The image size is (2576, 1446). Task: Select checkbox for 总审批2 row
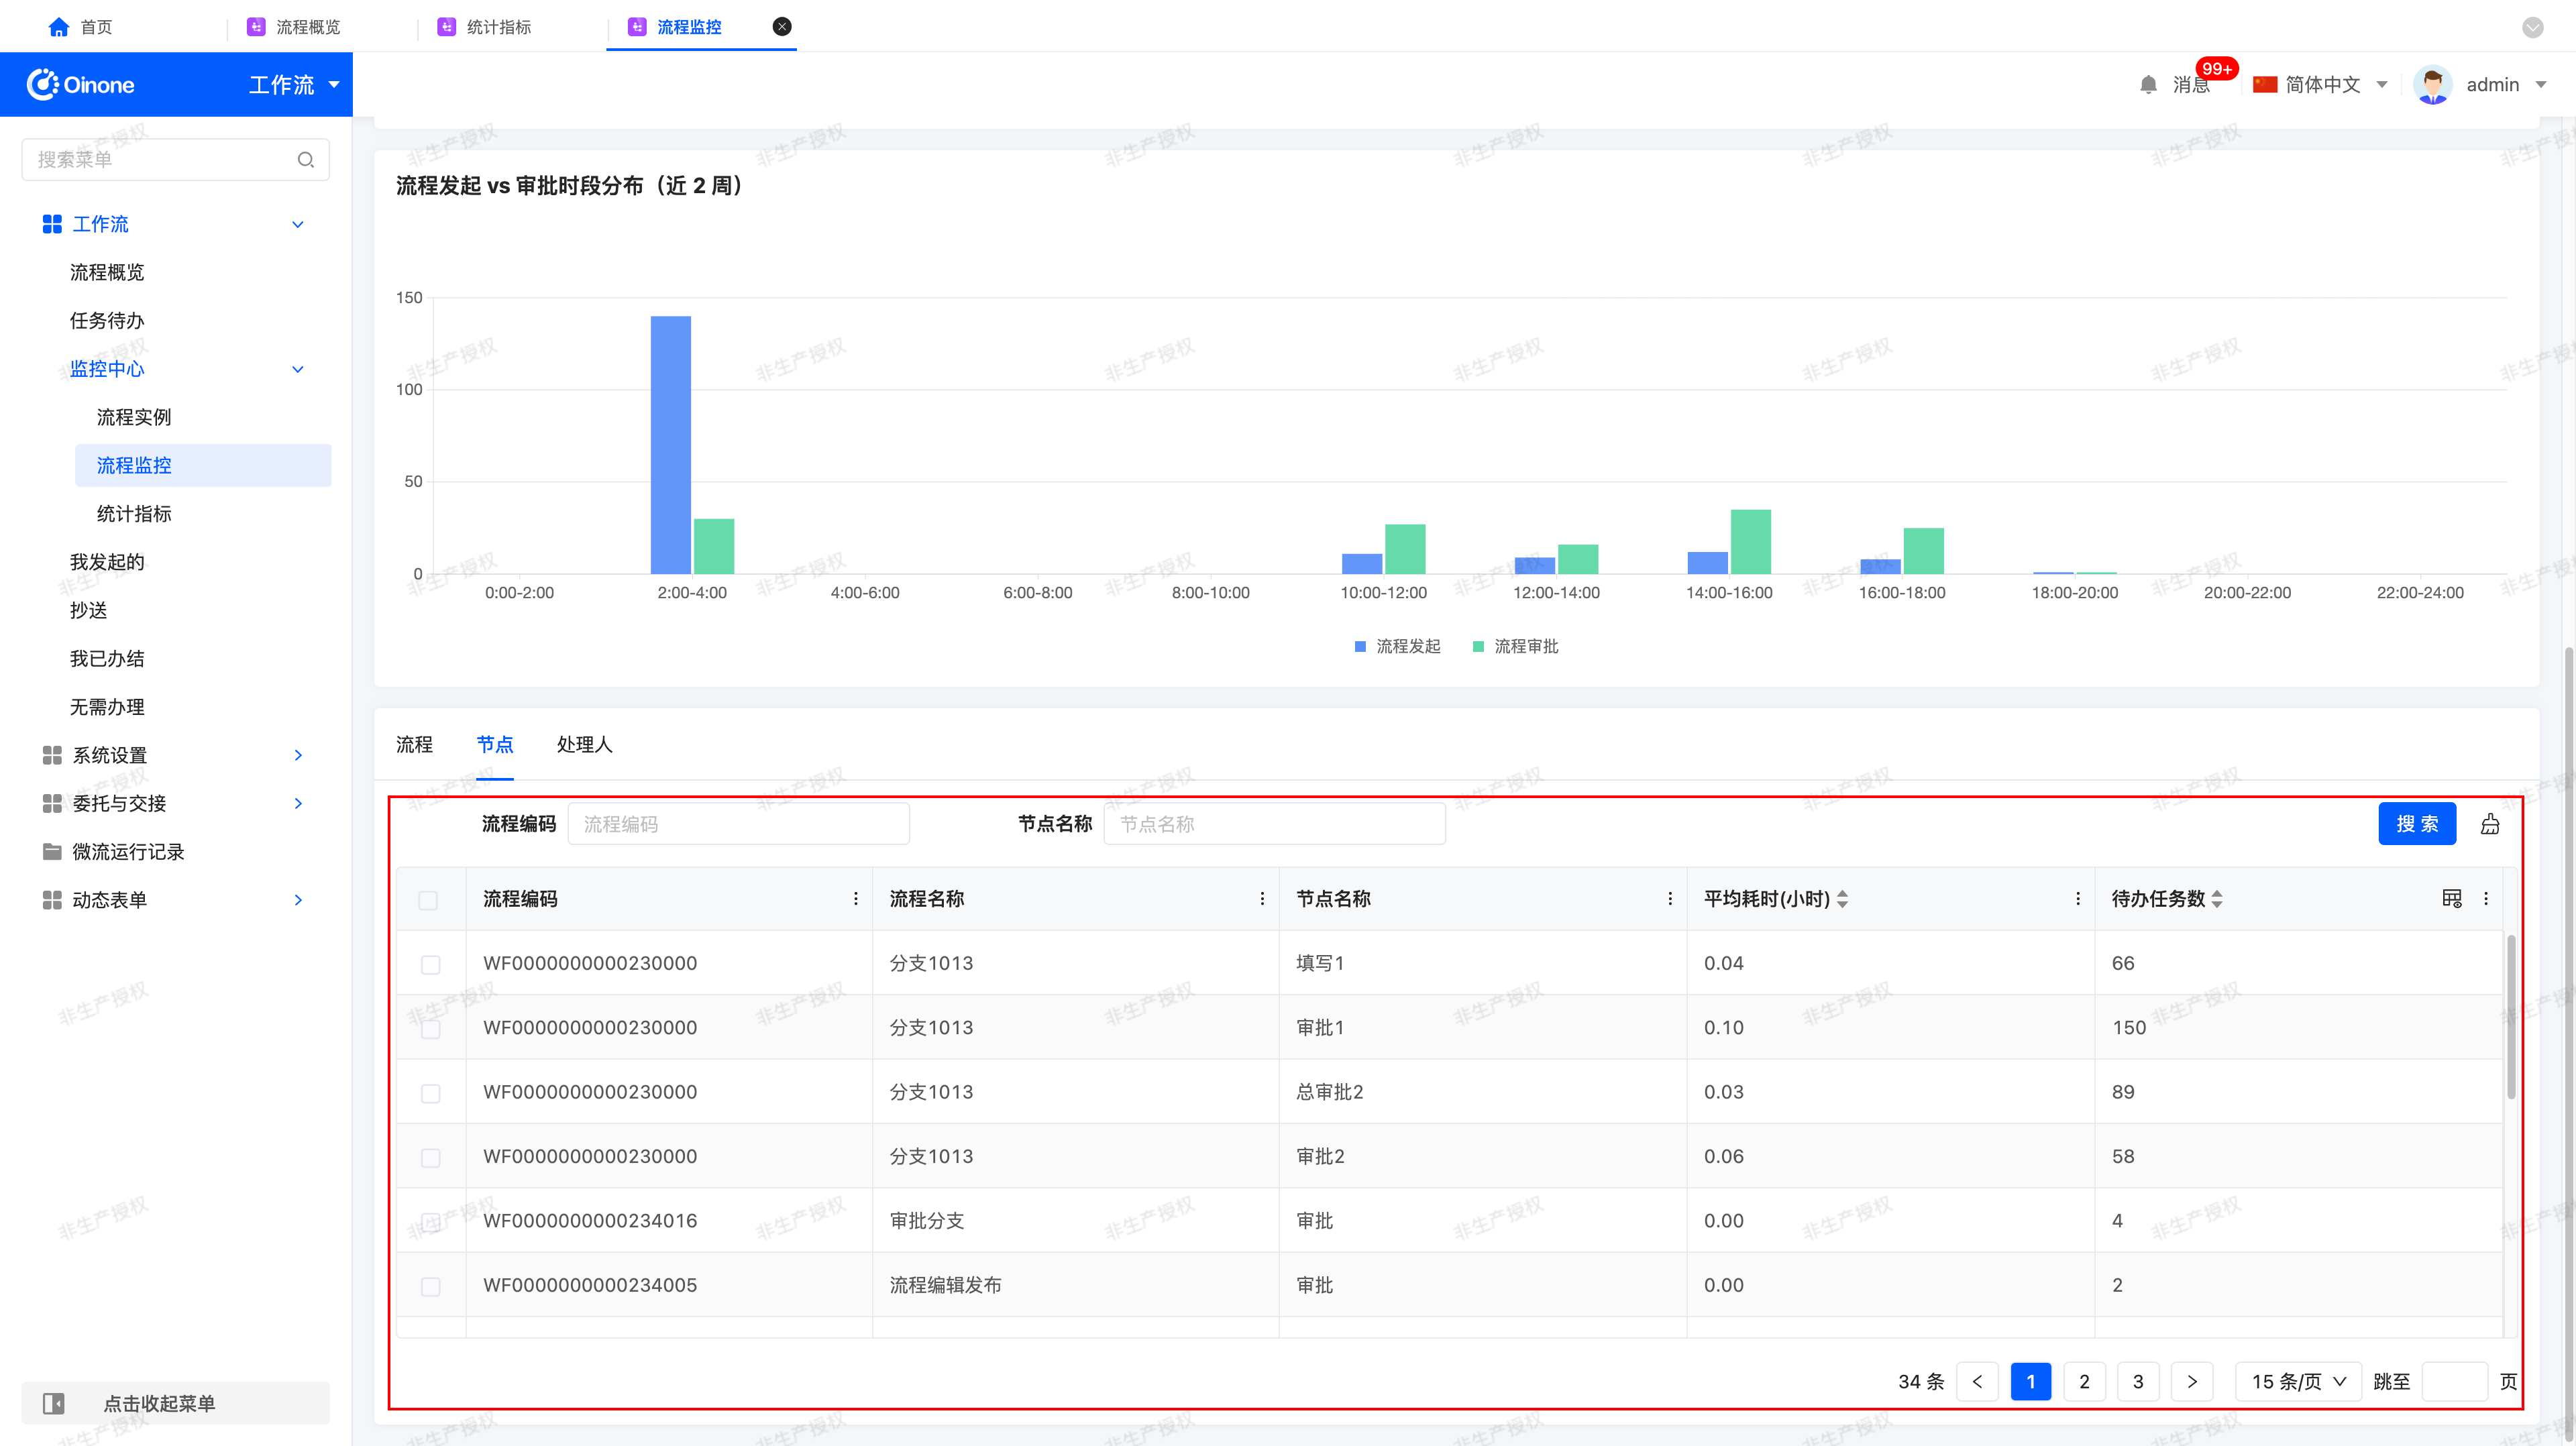pyautogui.click(x=430, y=1093)
